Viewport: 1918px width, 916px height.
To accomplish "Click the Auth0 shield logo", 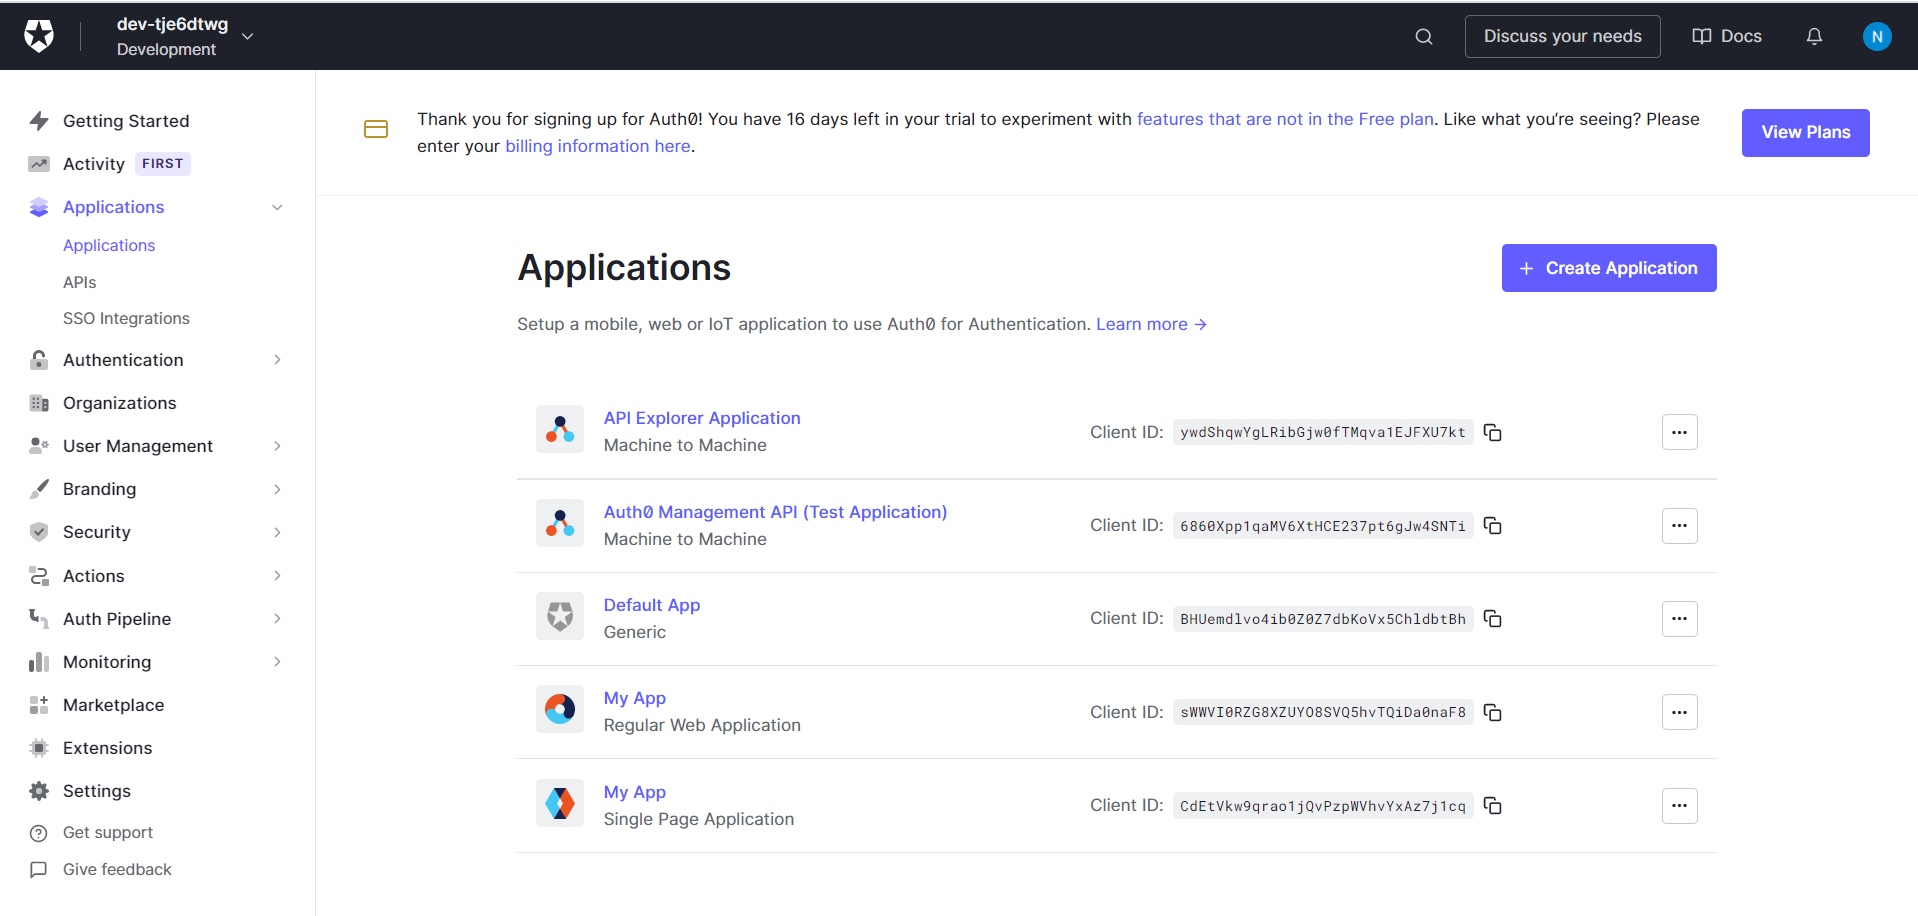I will point(39,36).
